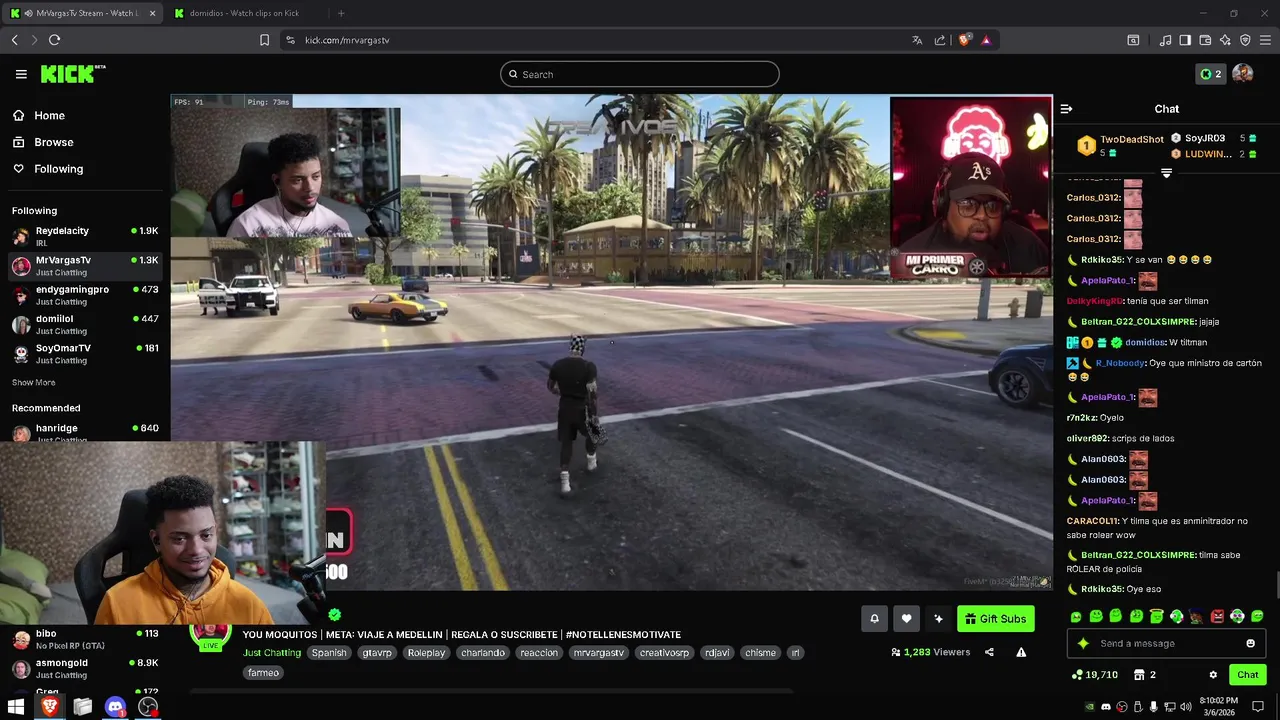1280x720 pixels.
Task: Open a new browser tab
Action: [341, 13]
